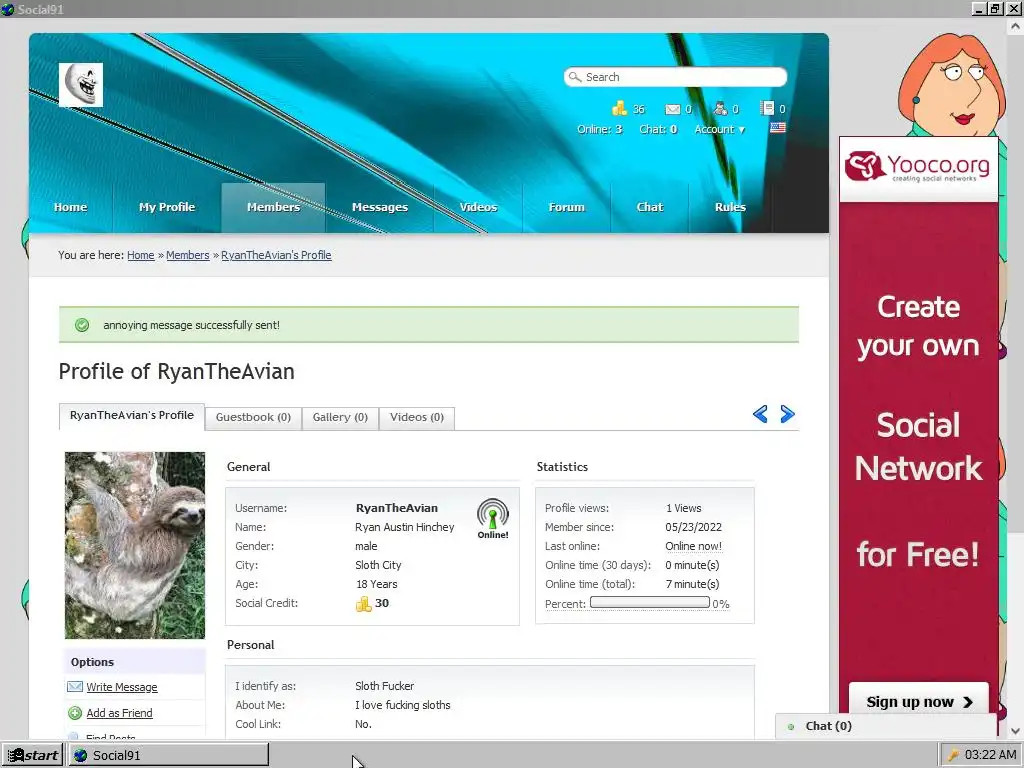Viewport: 1024px width, 768px height.
Task: Click the Social91 taskbar button
Action: point(168,756)
